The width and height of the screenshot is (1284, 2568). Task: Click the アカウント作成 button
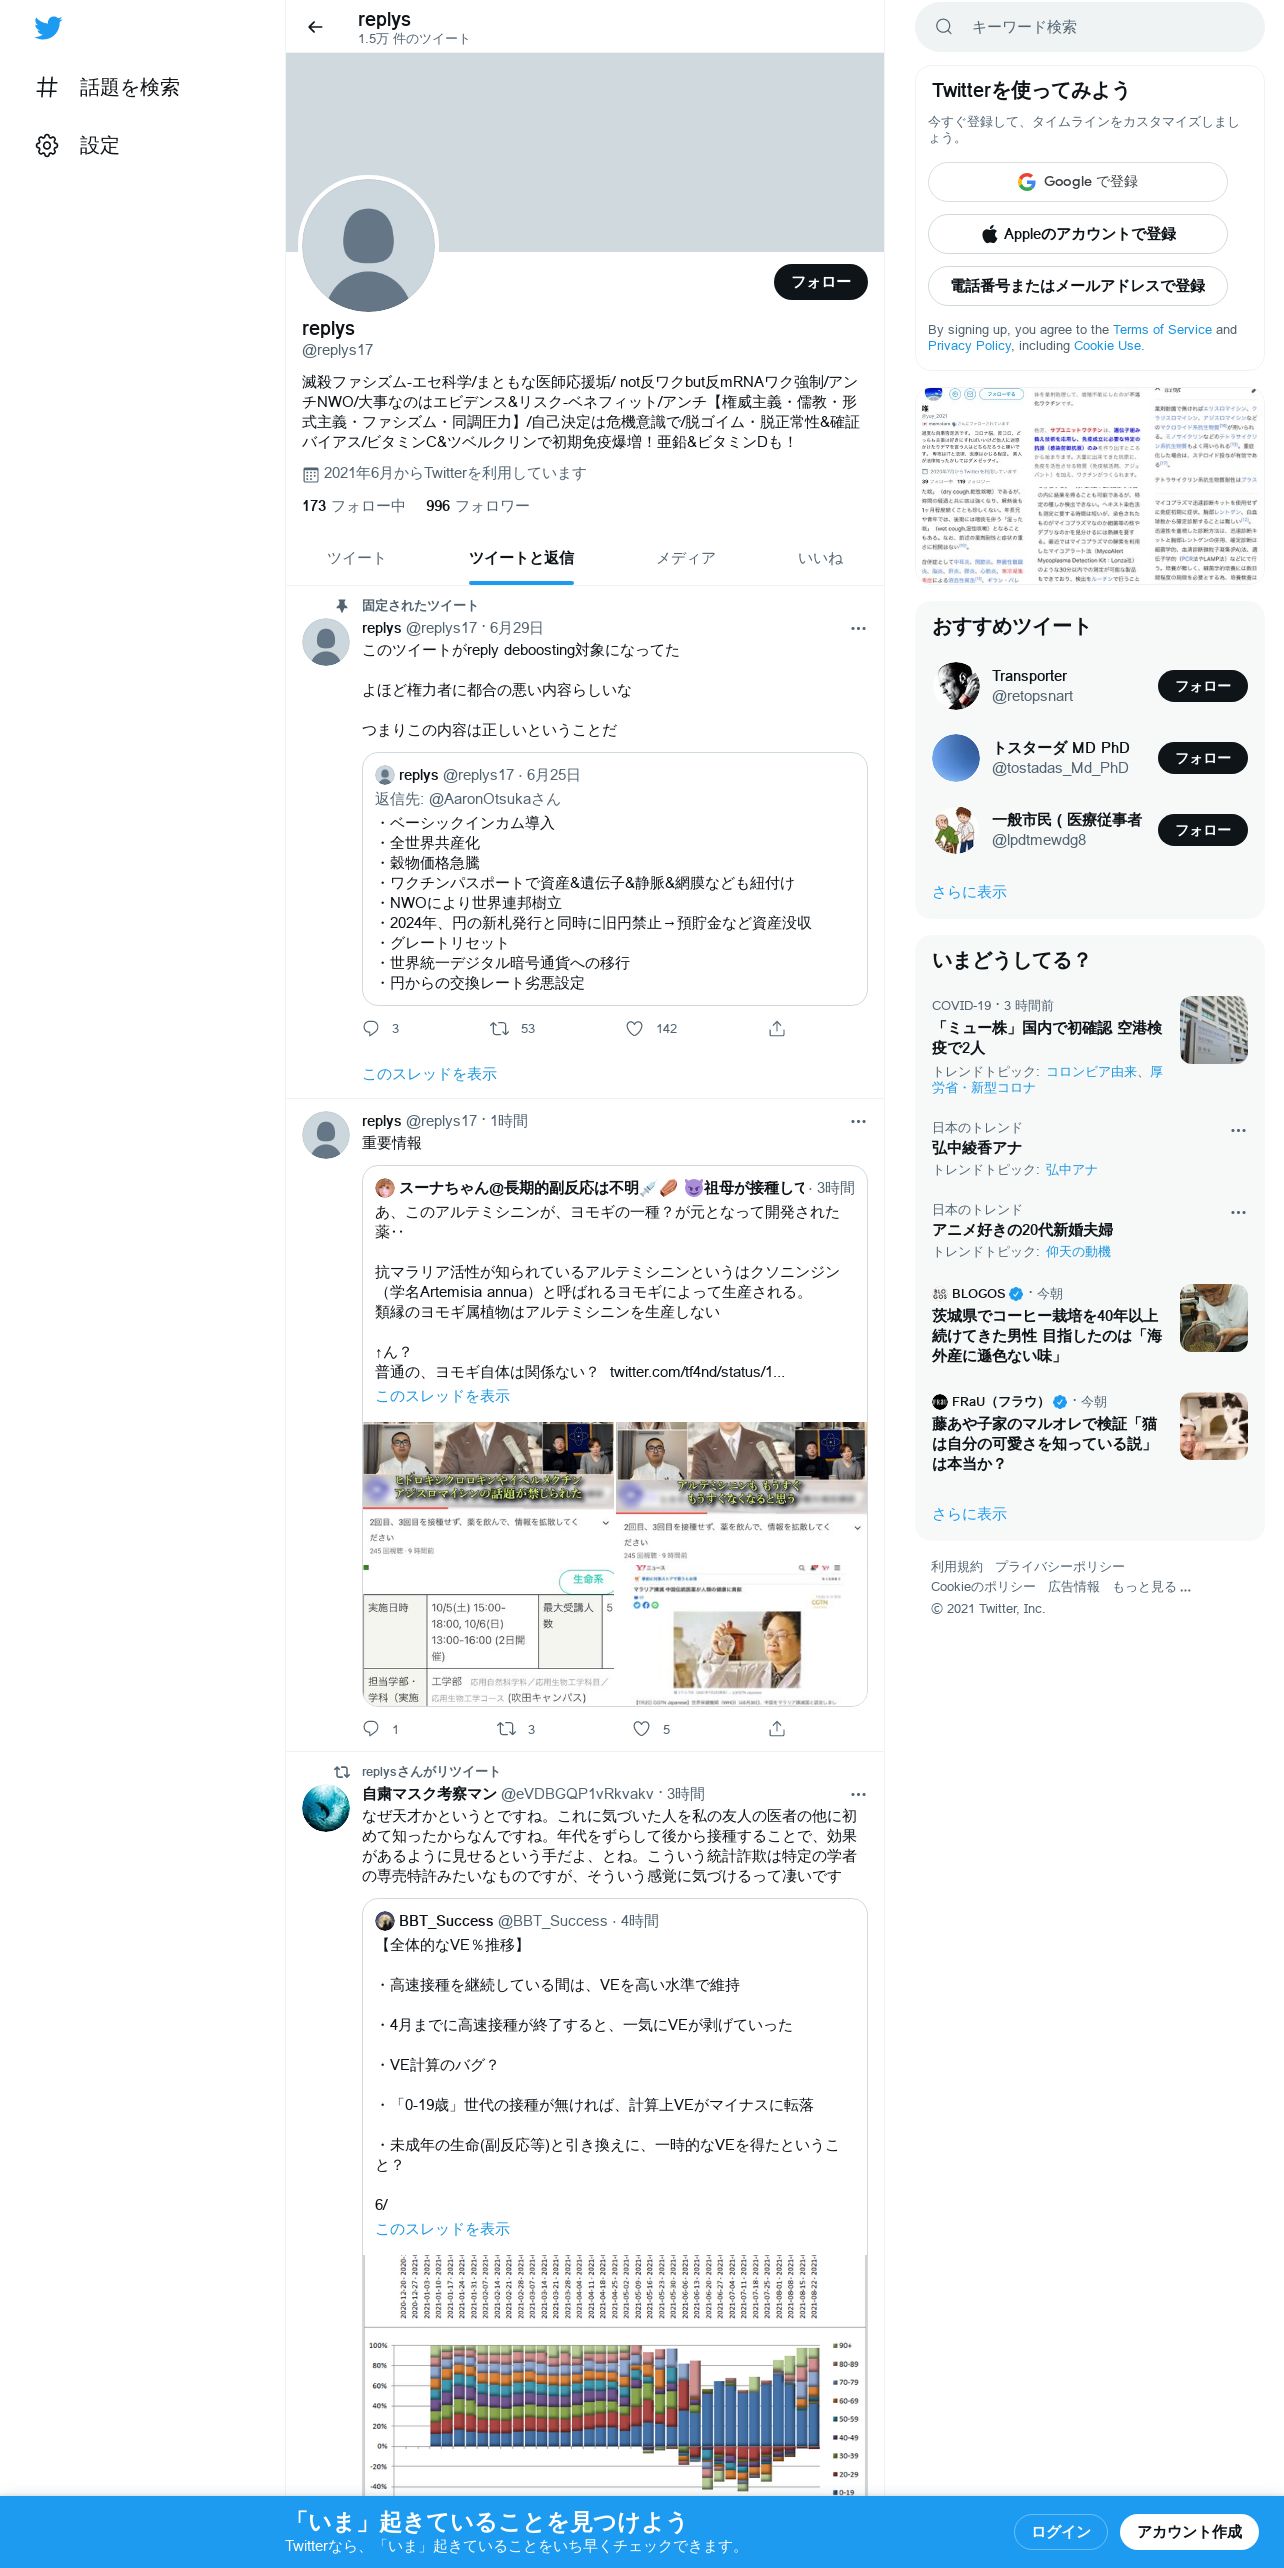pyautogui.click(x=1189, y=2532)
